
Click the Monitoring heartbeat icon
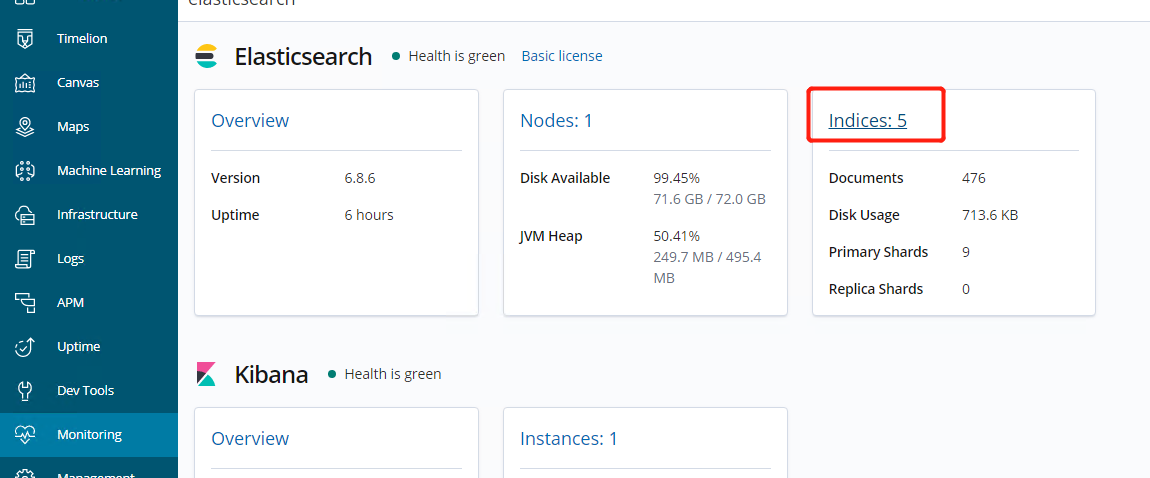pos(25,435)
